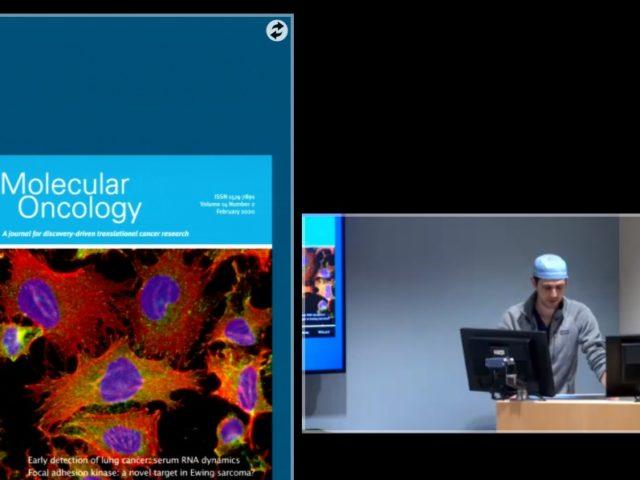Image resolution: width=640 pixels, height=480 pixels.
Task: Click the 'February 2020' issue date
Action: (236, 212)
